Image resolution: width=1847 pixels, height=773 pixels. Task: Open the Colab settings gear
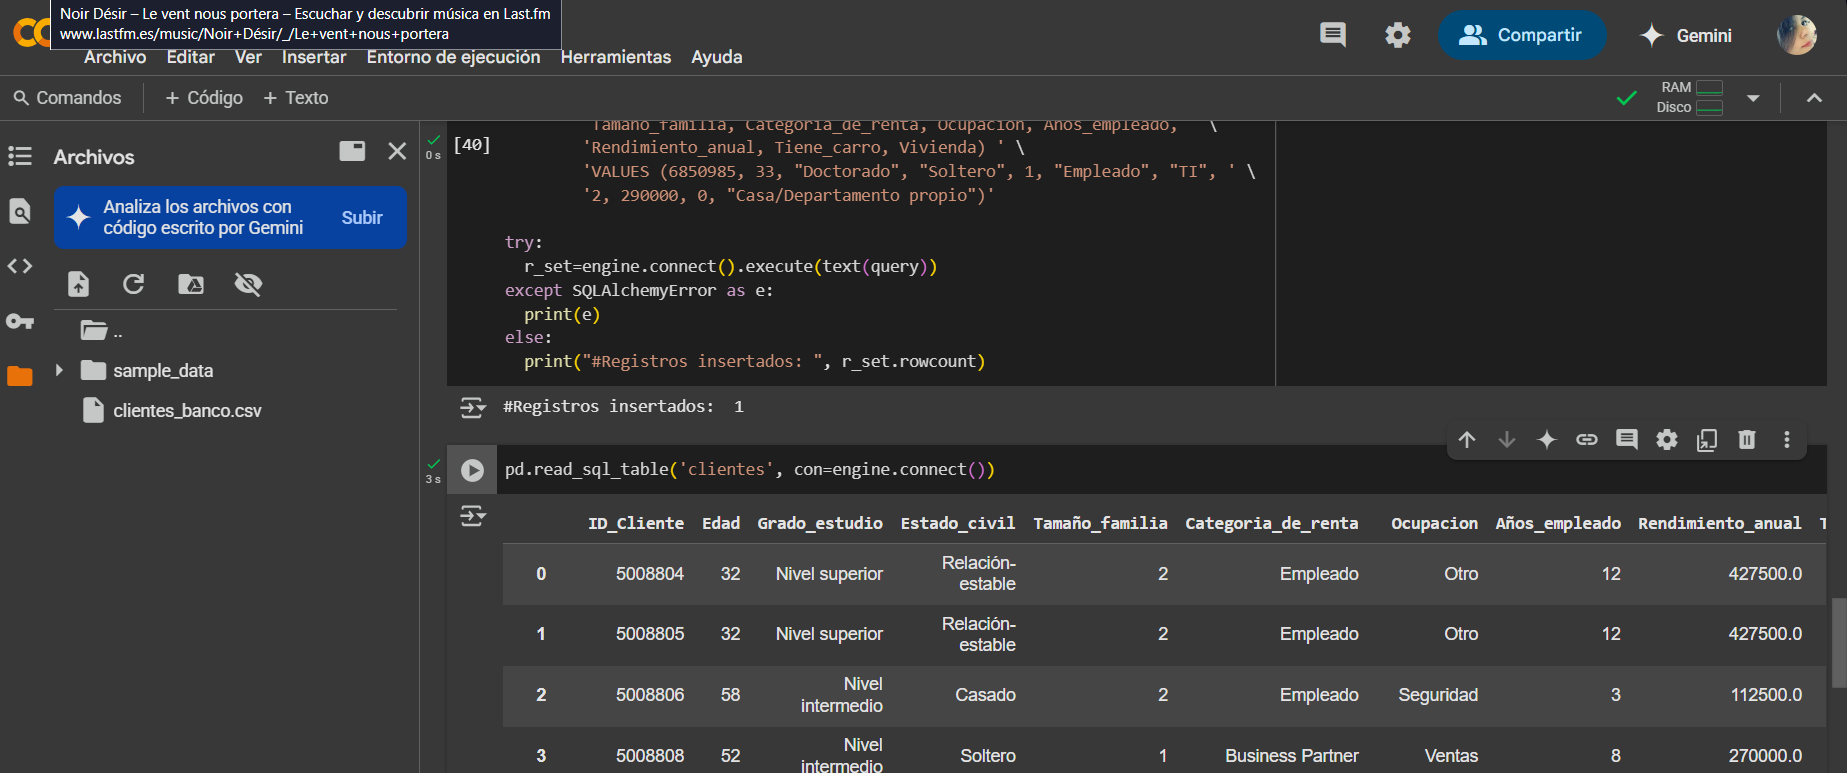pyautogui.click(x=1397, y=35)
